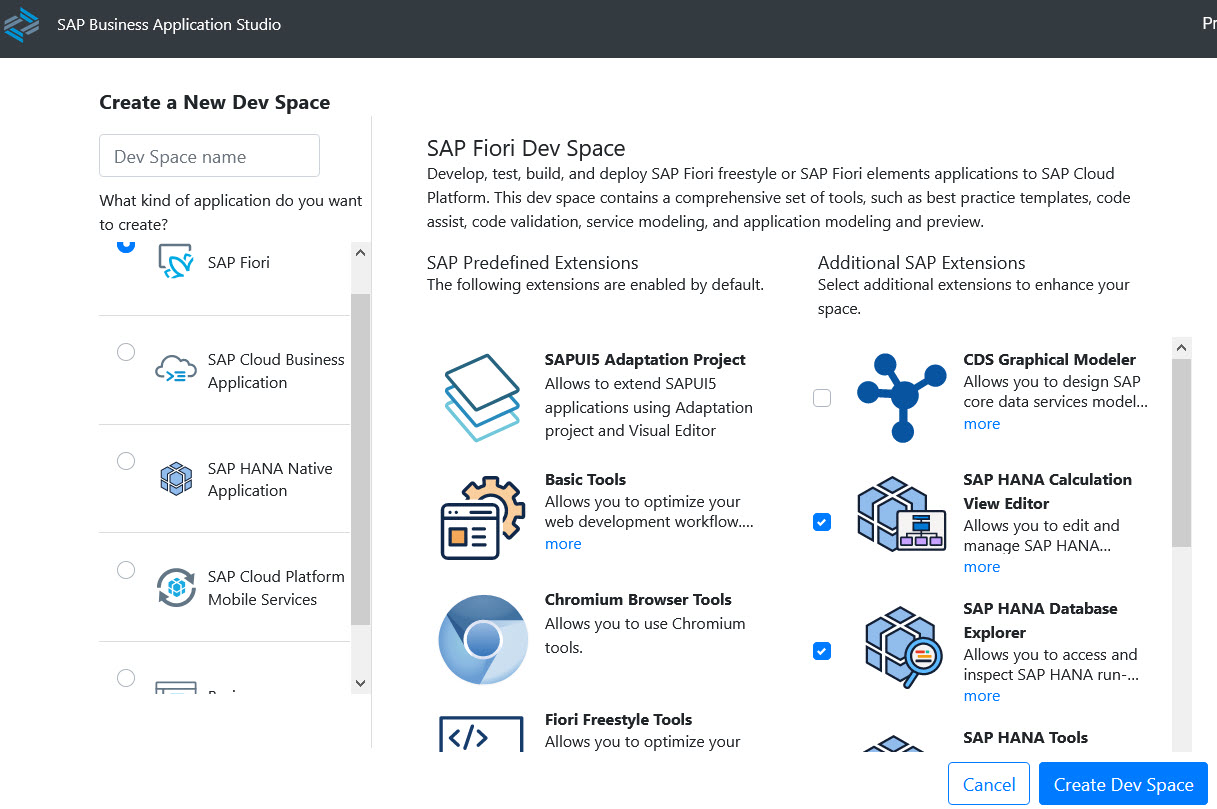Image resolution: width=1217 pixels, height=809 pixels.
Task: Click the Create Dev Space button
Action: [1123, 783]
